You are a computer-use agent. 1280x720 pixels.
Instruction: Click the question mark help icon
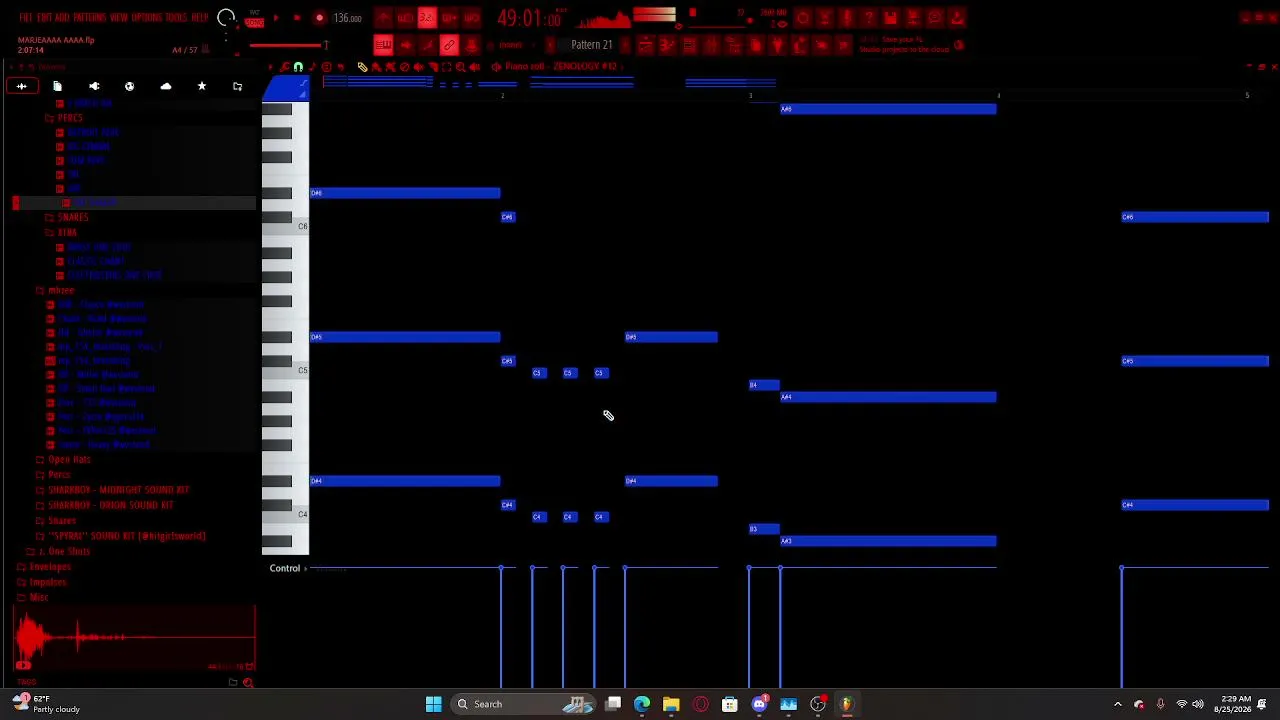868,18
